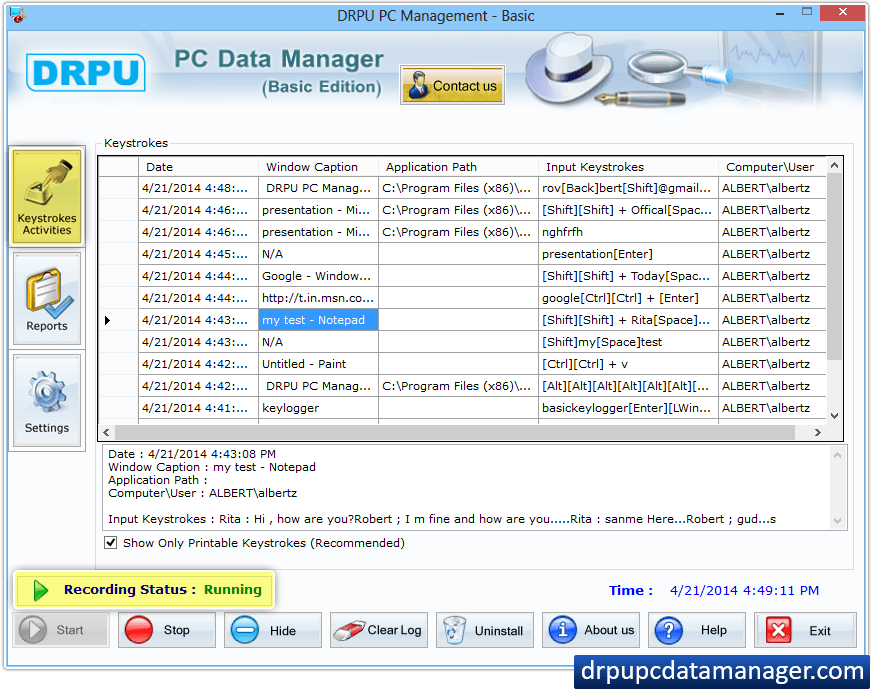This screenshot has width=871, height=690.
Task: Click right arrow of horizontal scrollbar
Action: point(818,432)
